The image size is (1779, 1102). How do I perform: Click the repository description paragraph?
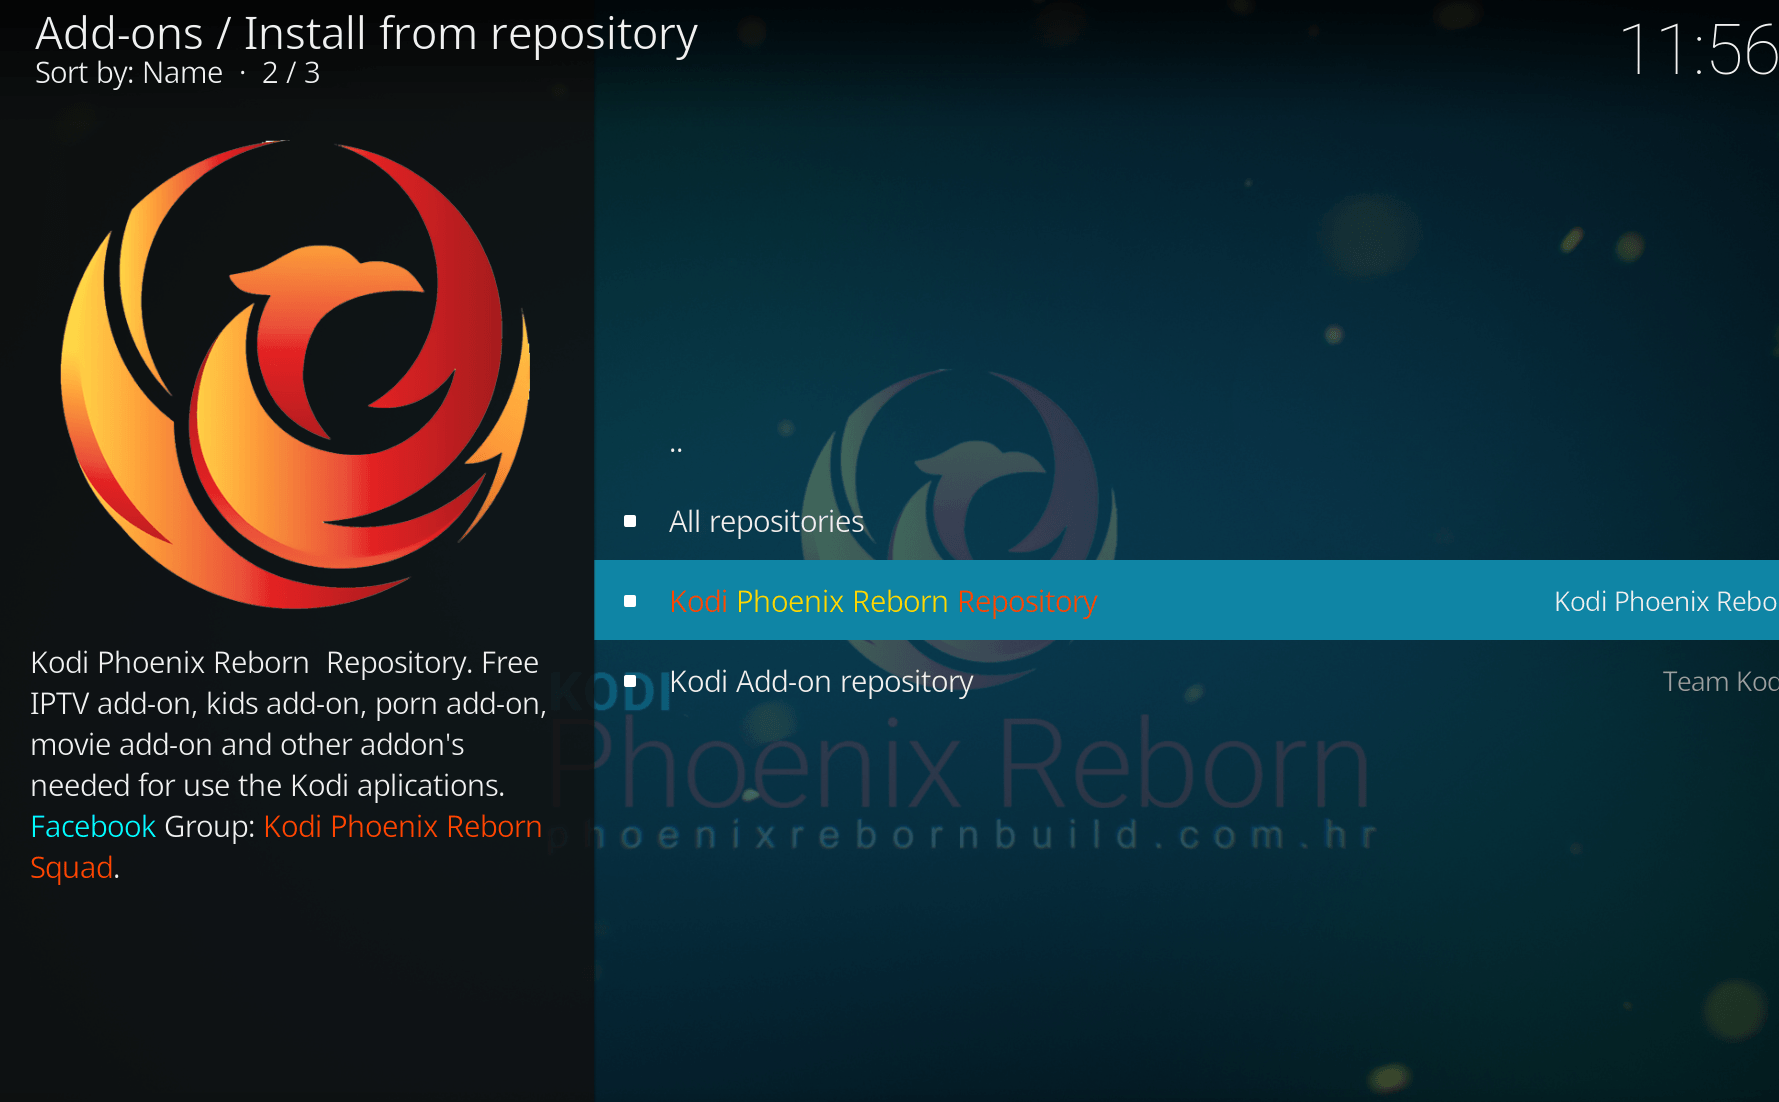click(x=288, y=724)
